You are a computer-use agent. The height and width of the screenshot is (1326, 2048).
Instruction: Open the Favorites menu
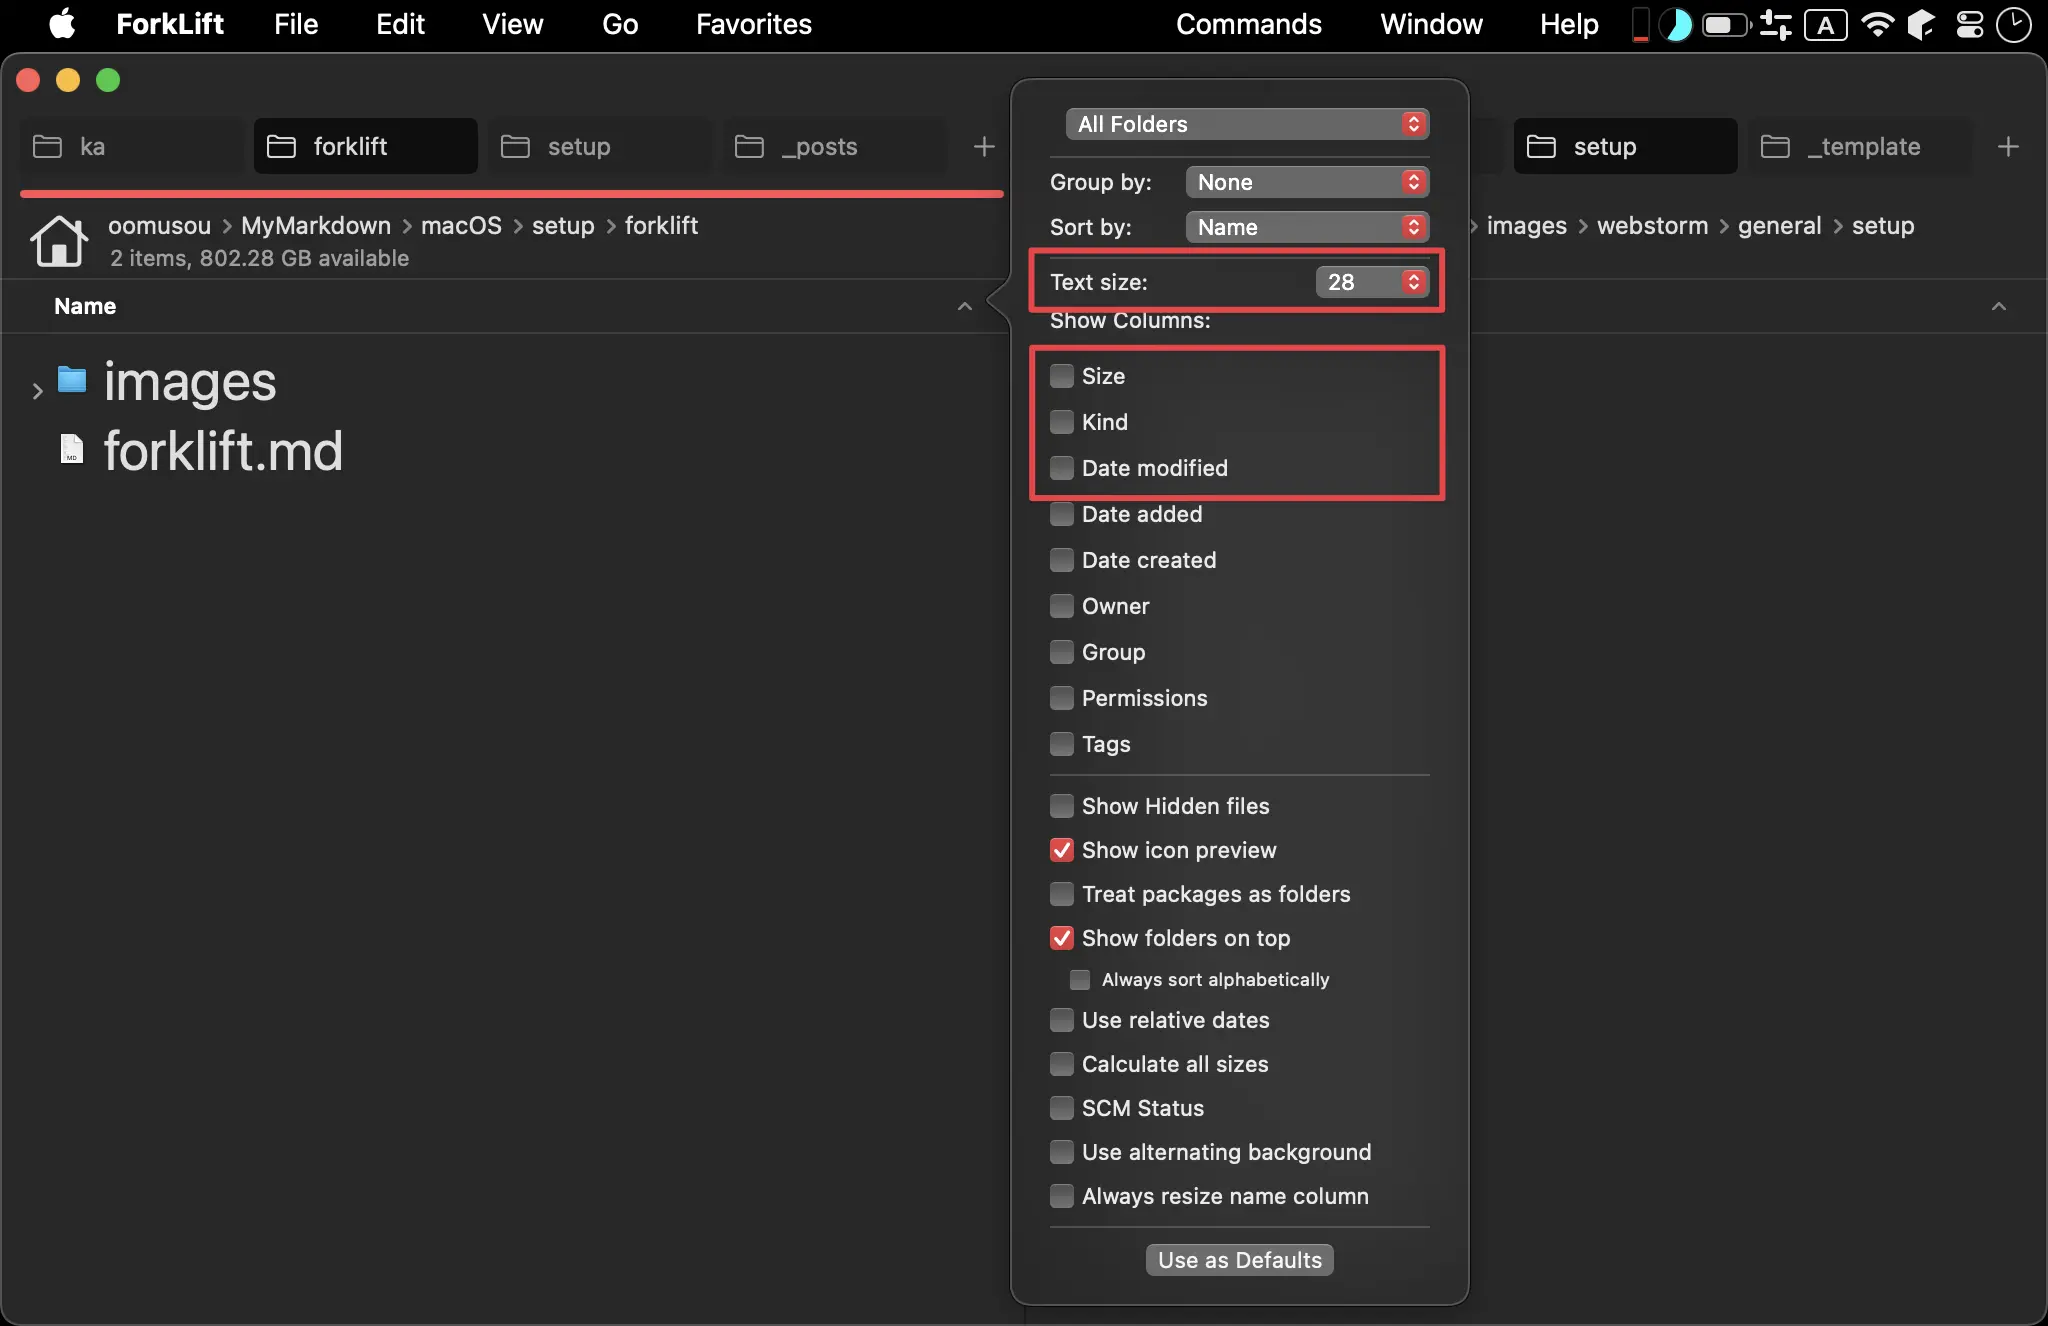(754, 24)
